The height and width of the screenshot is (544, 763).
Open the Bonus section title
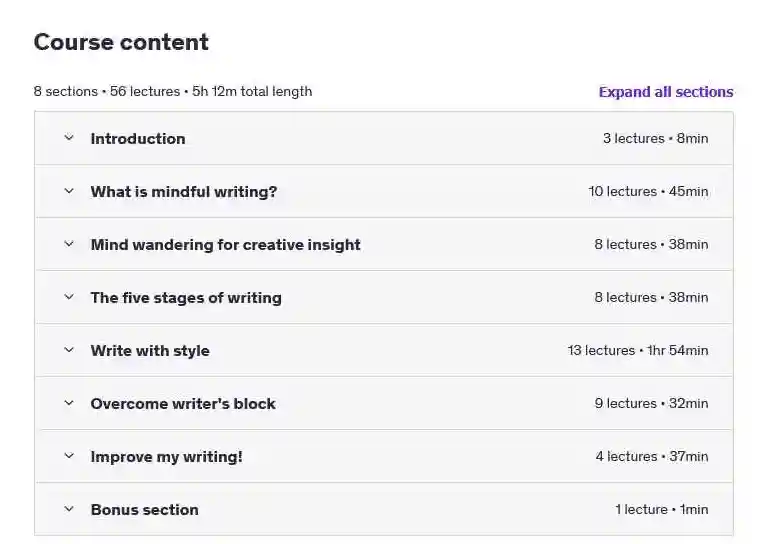coord(145,510)
